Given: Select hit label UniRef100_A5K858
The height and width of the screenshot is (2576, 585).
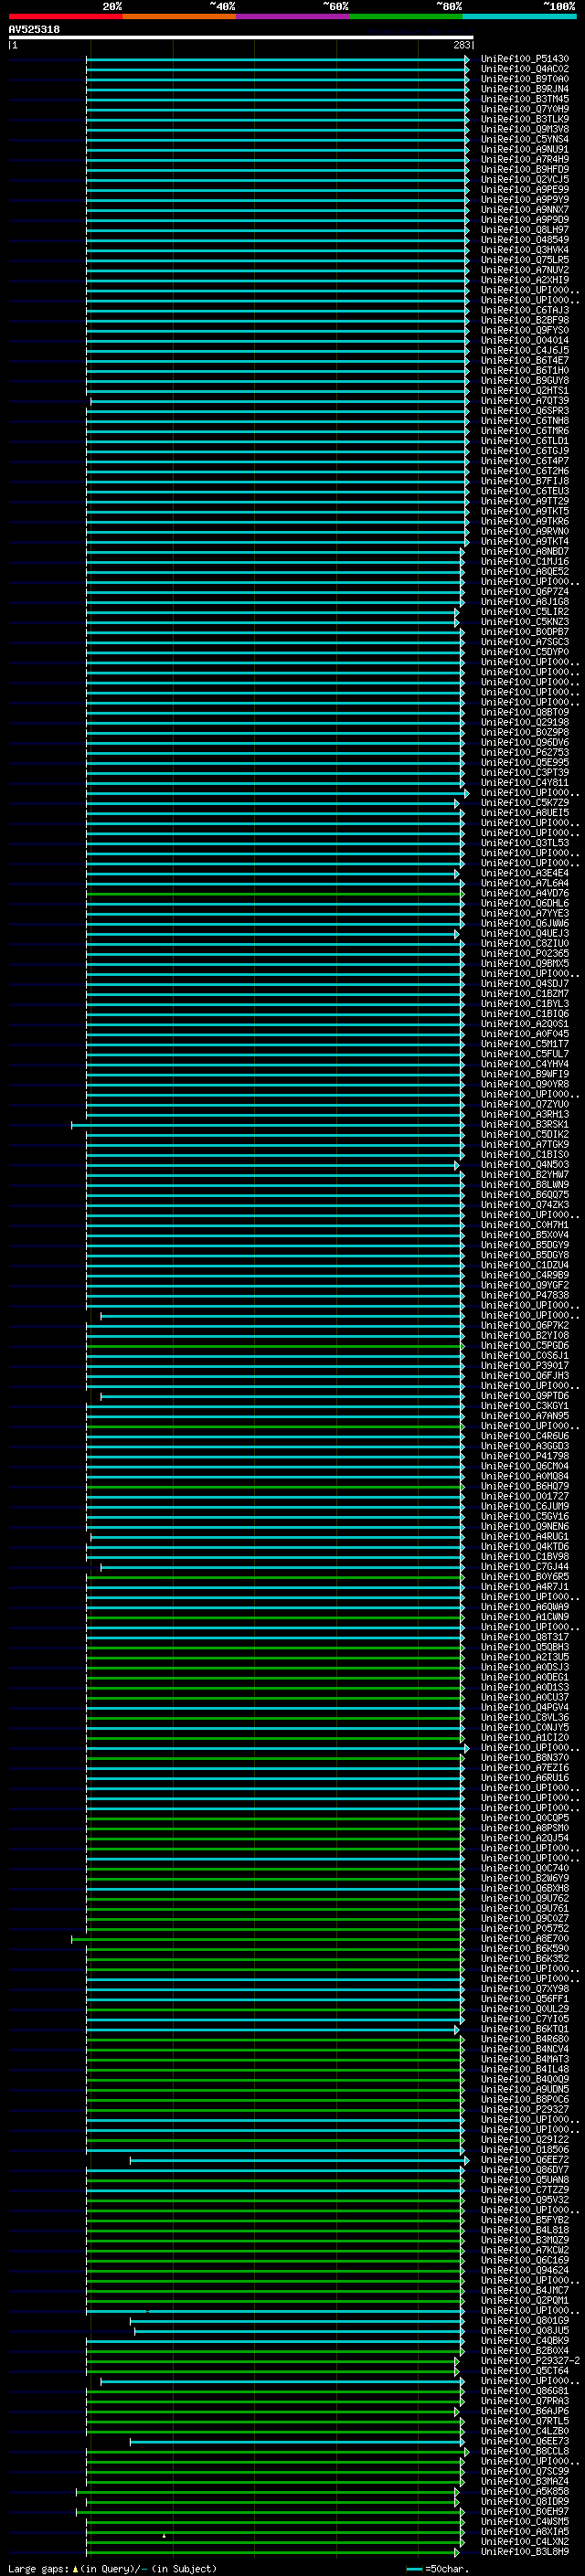Looking at the screenshot, I should point(524,2491).
